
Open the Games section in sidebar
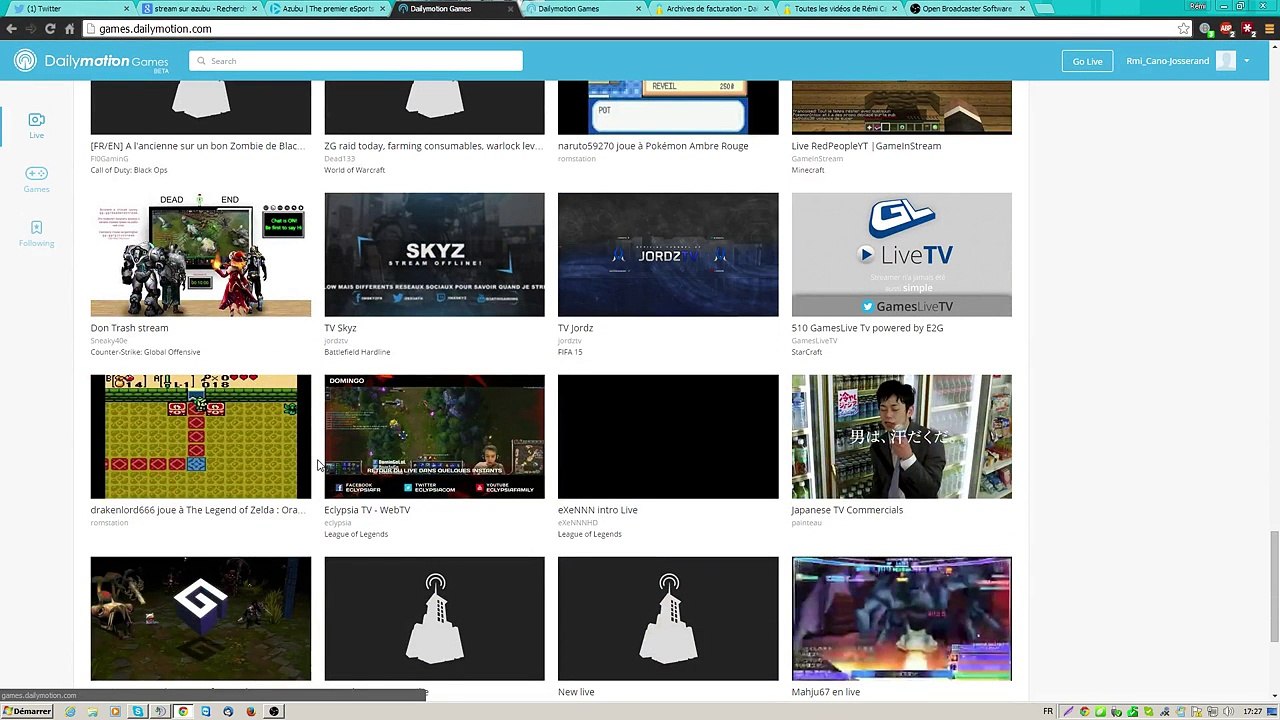click(x=36, y=180)
